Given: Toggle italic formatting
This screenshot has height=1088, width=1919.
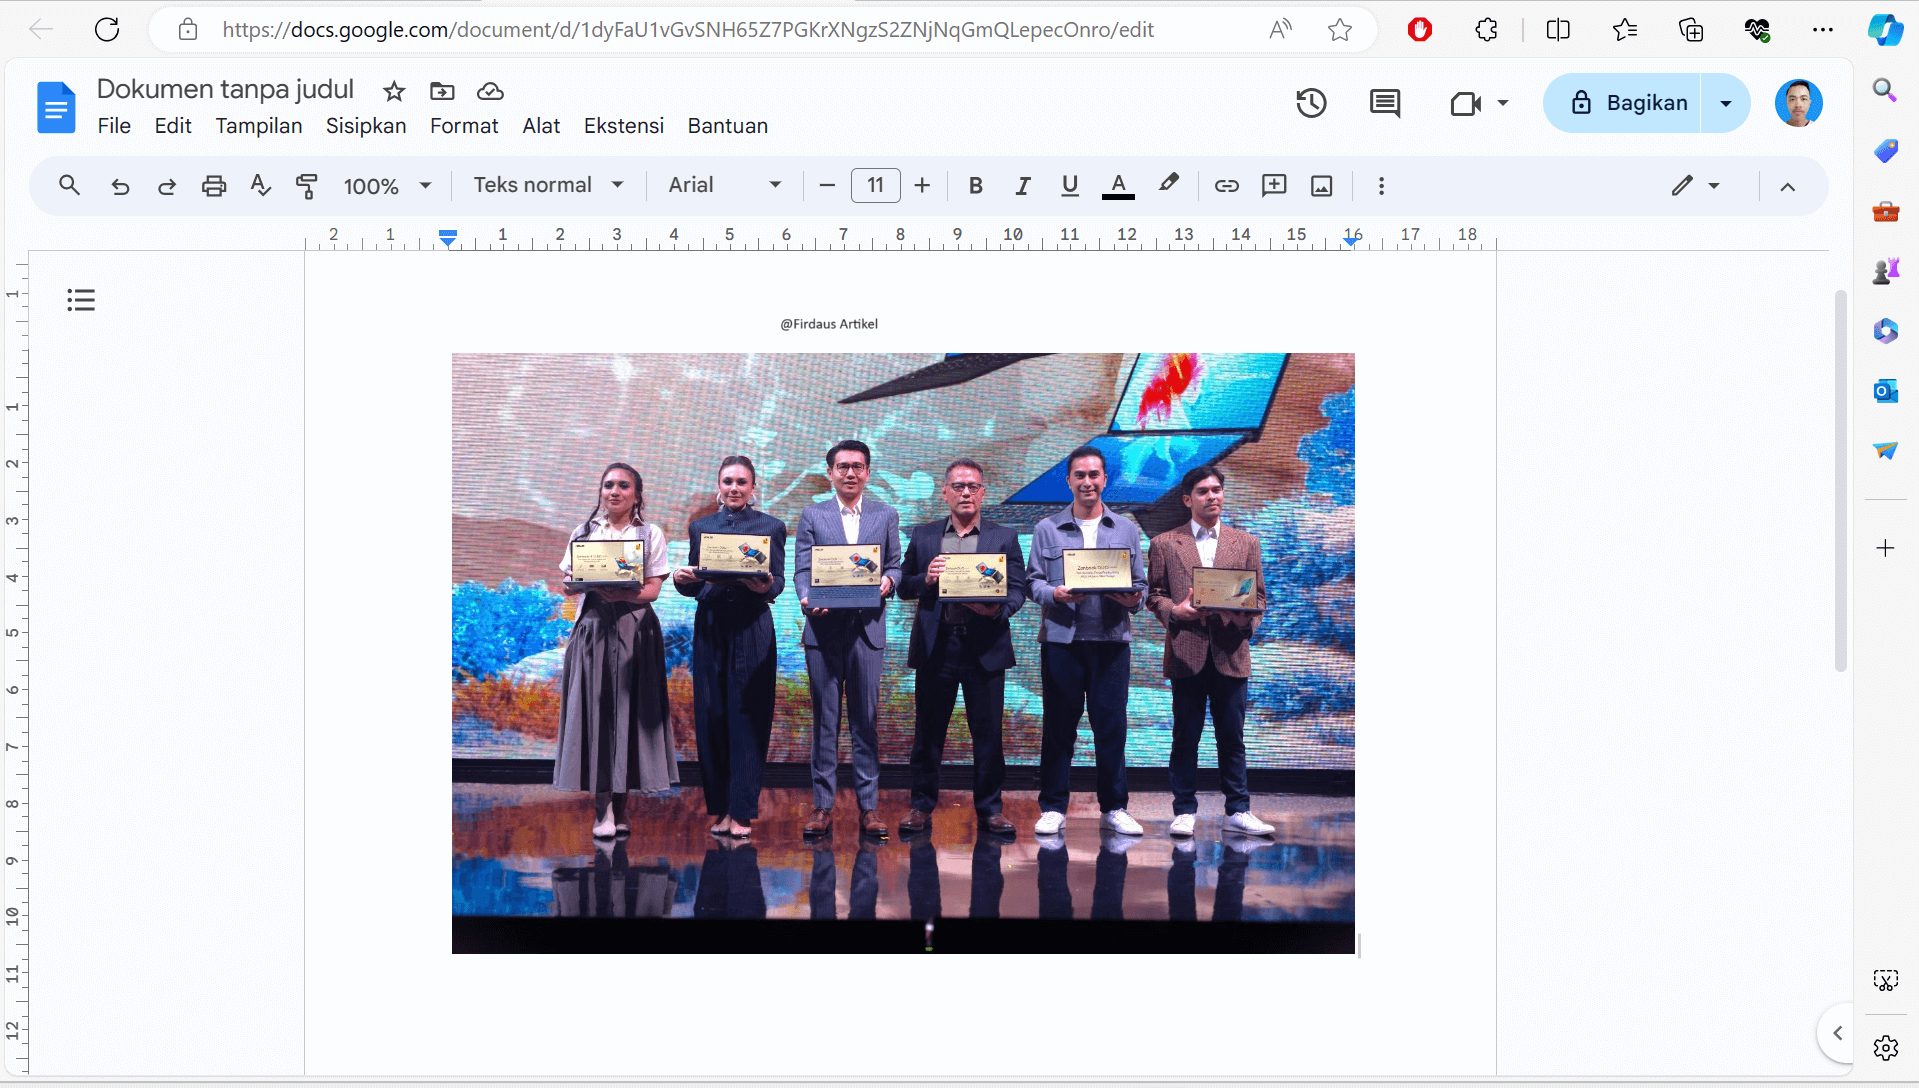Looking at the screenshot, I should pos(1022,185).
